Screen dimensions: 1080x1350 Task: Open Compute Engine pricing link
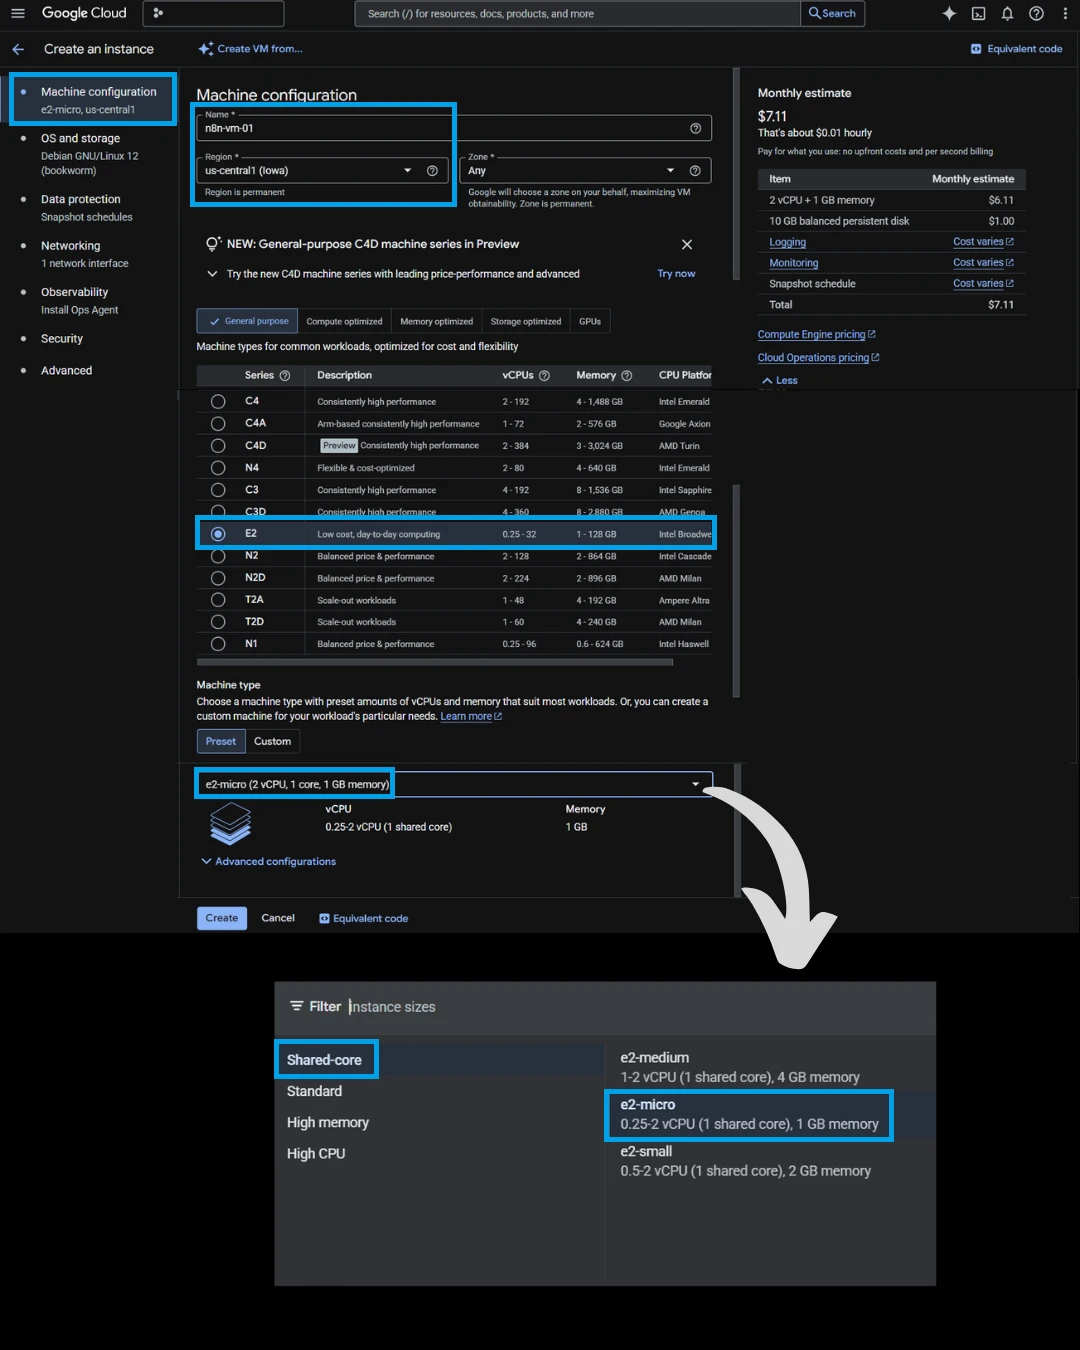click(816, 334)
